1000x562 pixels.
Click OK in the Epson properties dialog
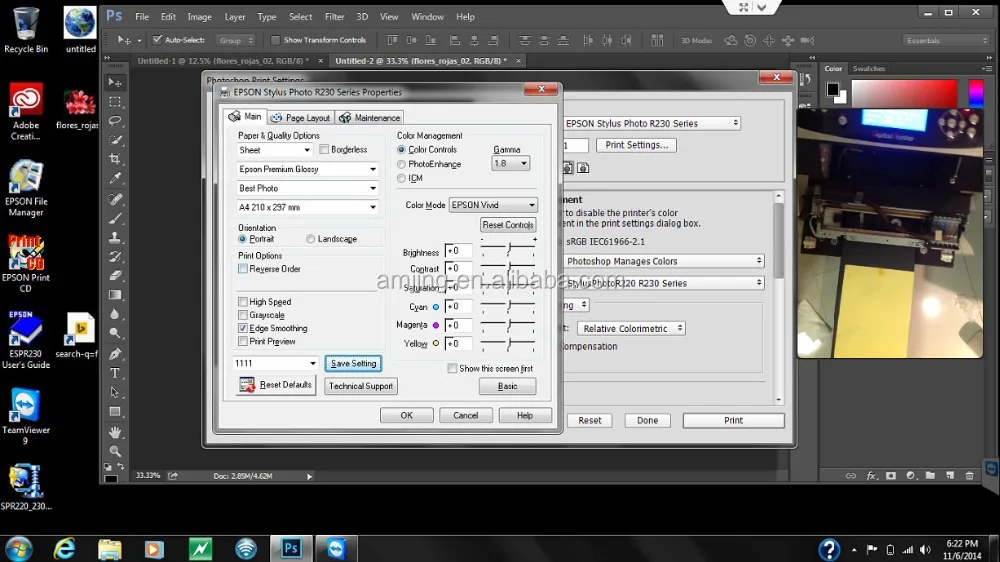point(406,415)
